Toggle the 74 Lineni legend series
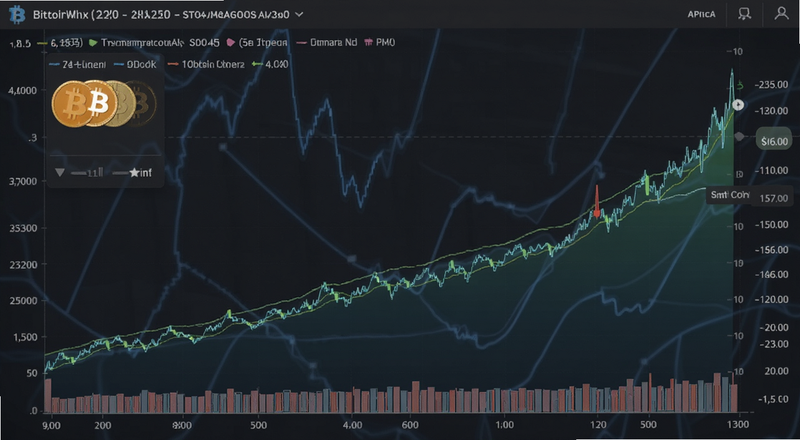The height and width of the screenshot is (440, 800). (78, 64)
